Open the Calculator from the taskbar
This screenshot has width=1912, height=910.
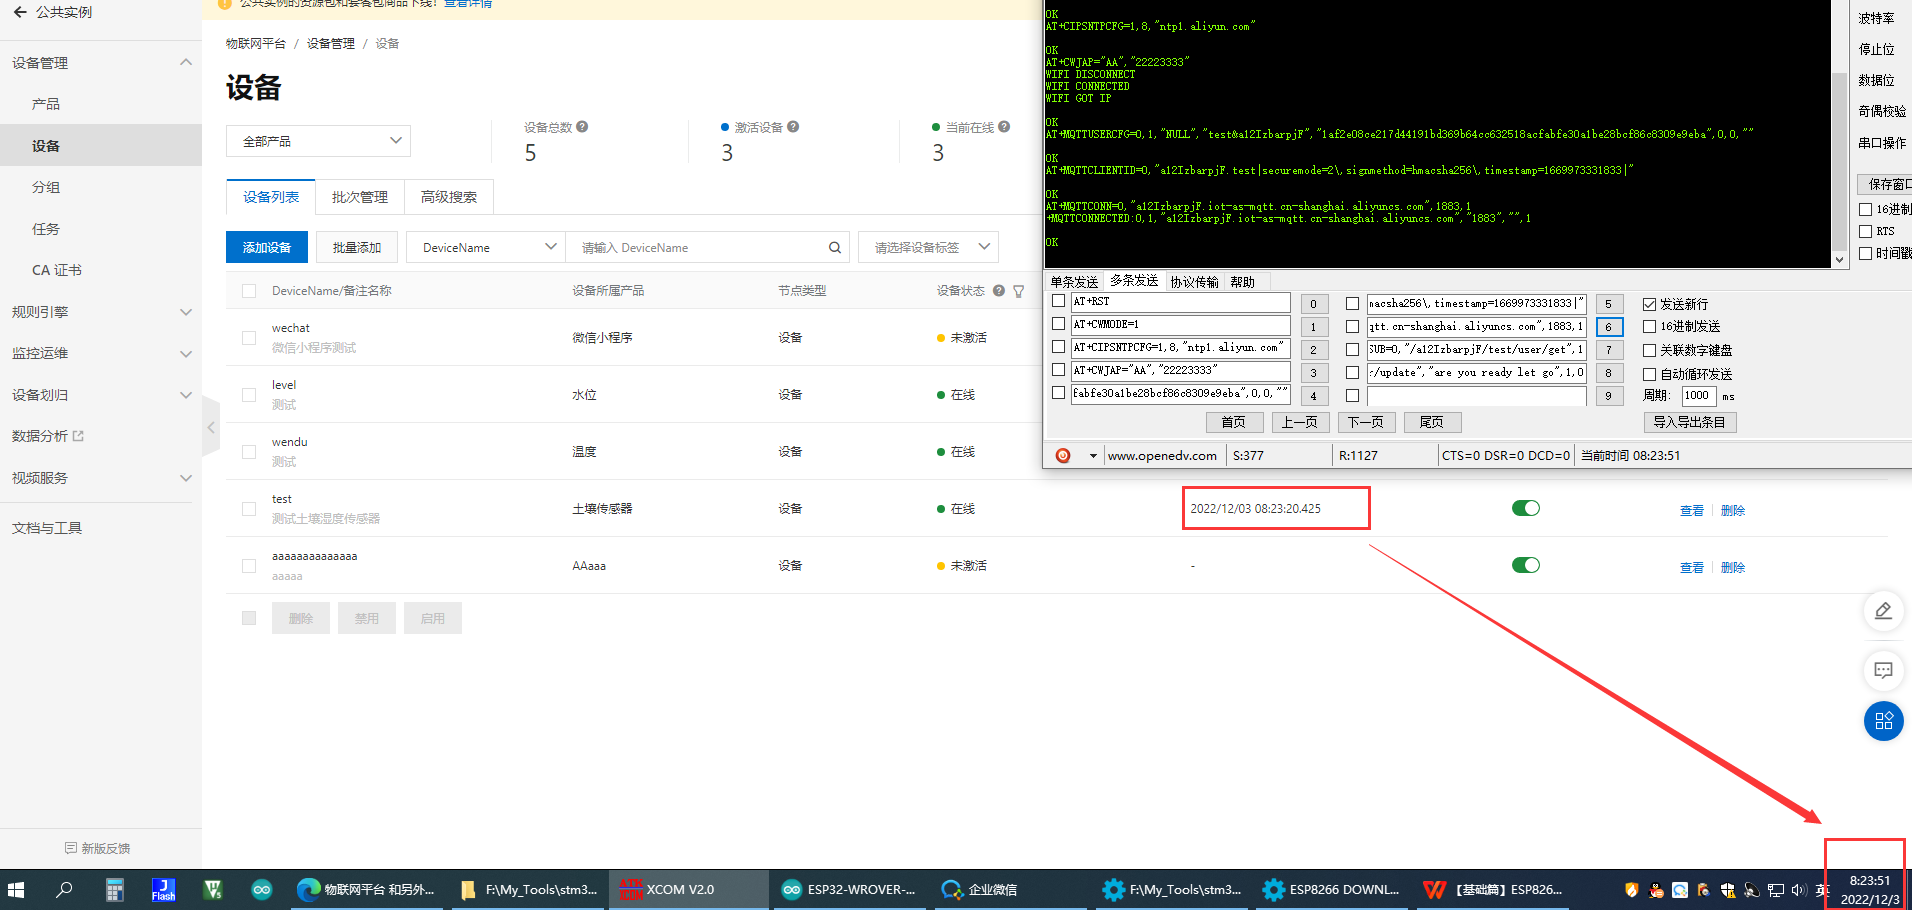(115, 889)
